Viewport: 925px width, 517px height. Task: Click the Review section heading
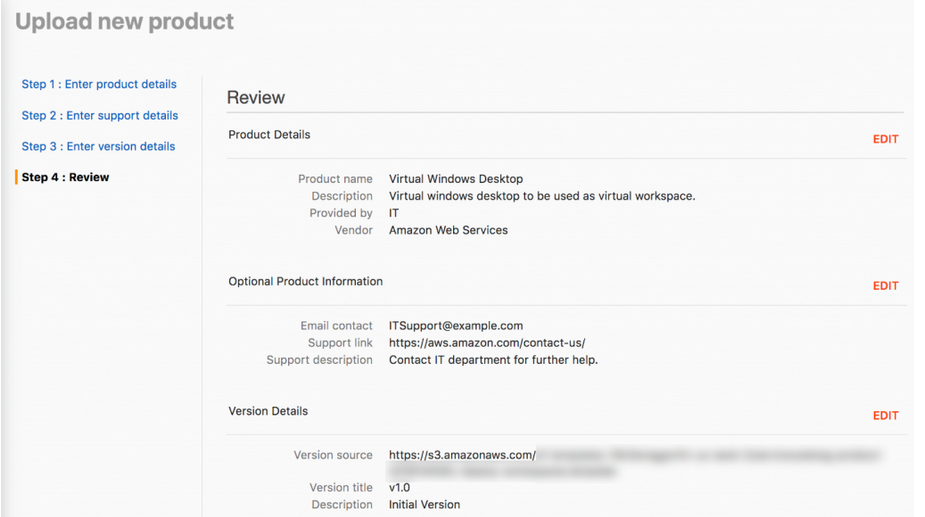pyautogui.click(x=255, y=97)
